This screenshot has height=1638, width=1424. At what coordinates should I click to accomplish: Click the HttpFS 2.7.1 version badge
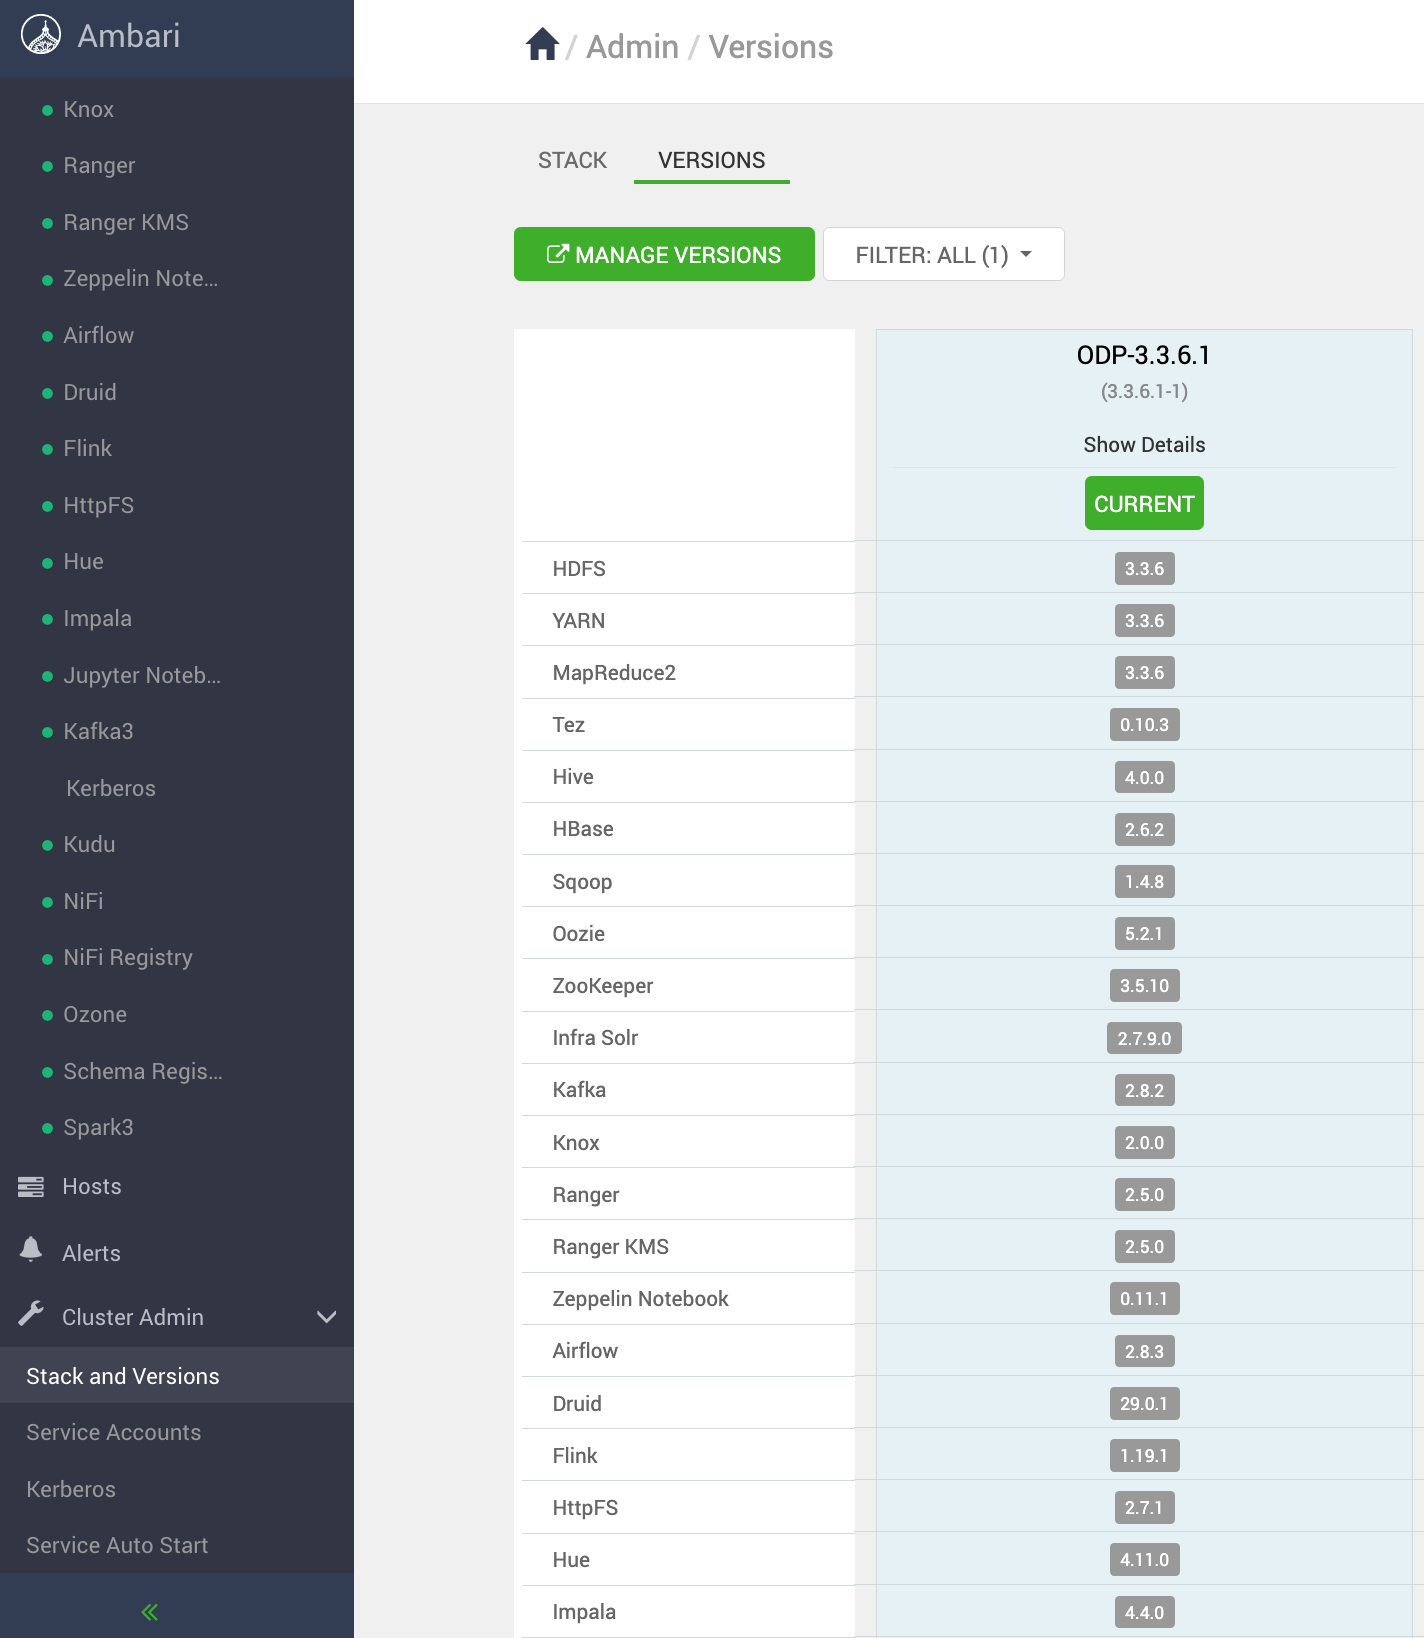tap(1144, 1507)
